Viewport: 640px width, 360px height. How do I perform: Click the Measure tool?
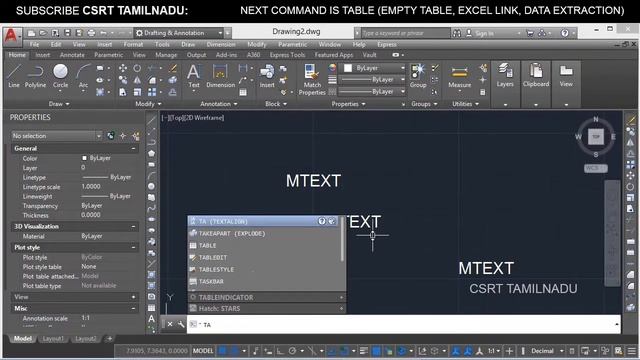pos(460,76)
